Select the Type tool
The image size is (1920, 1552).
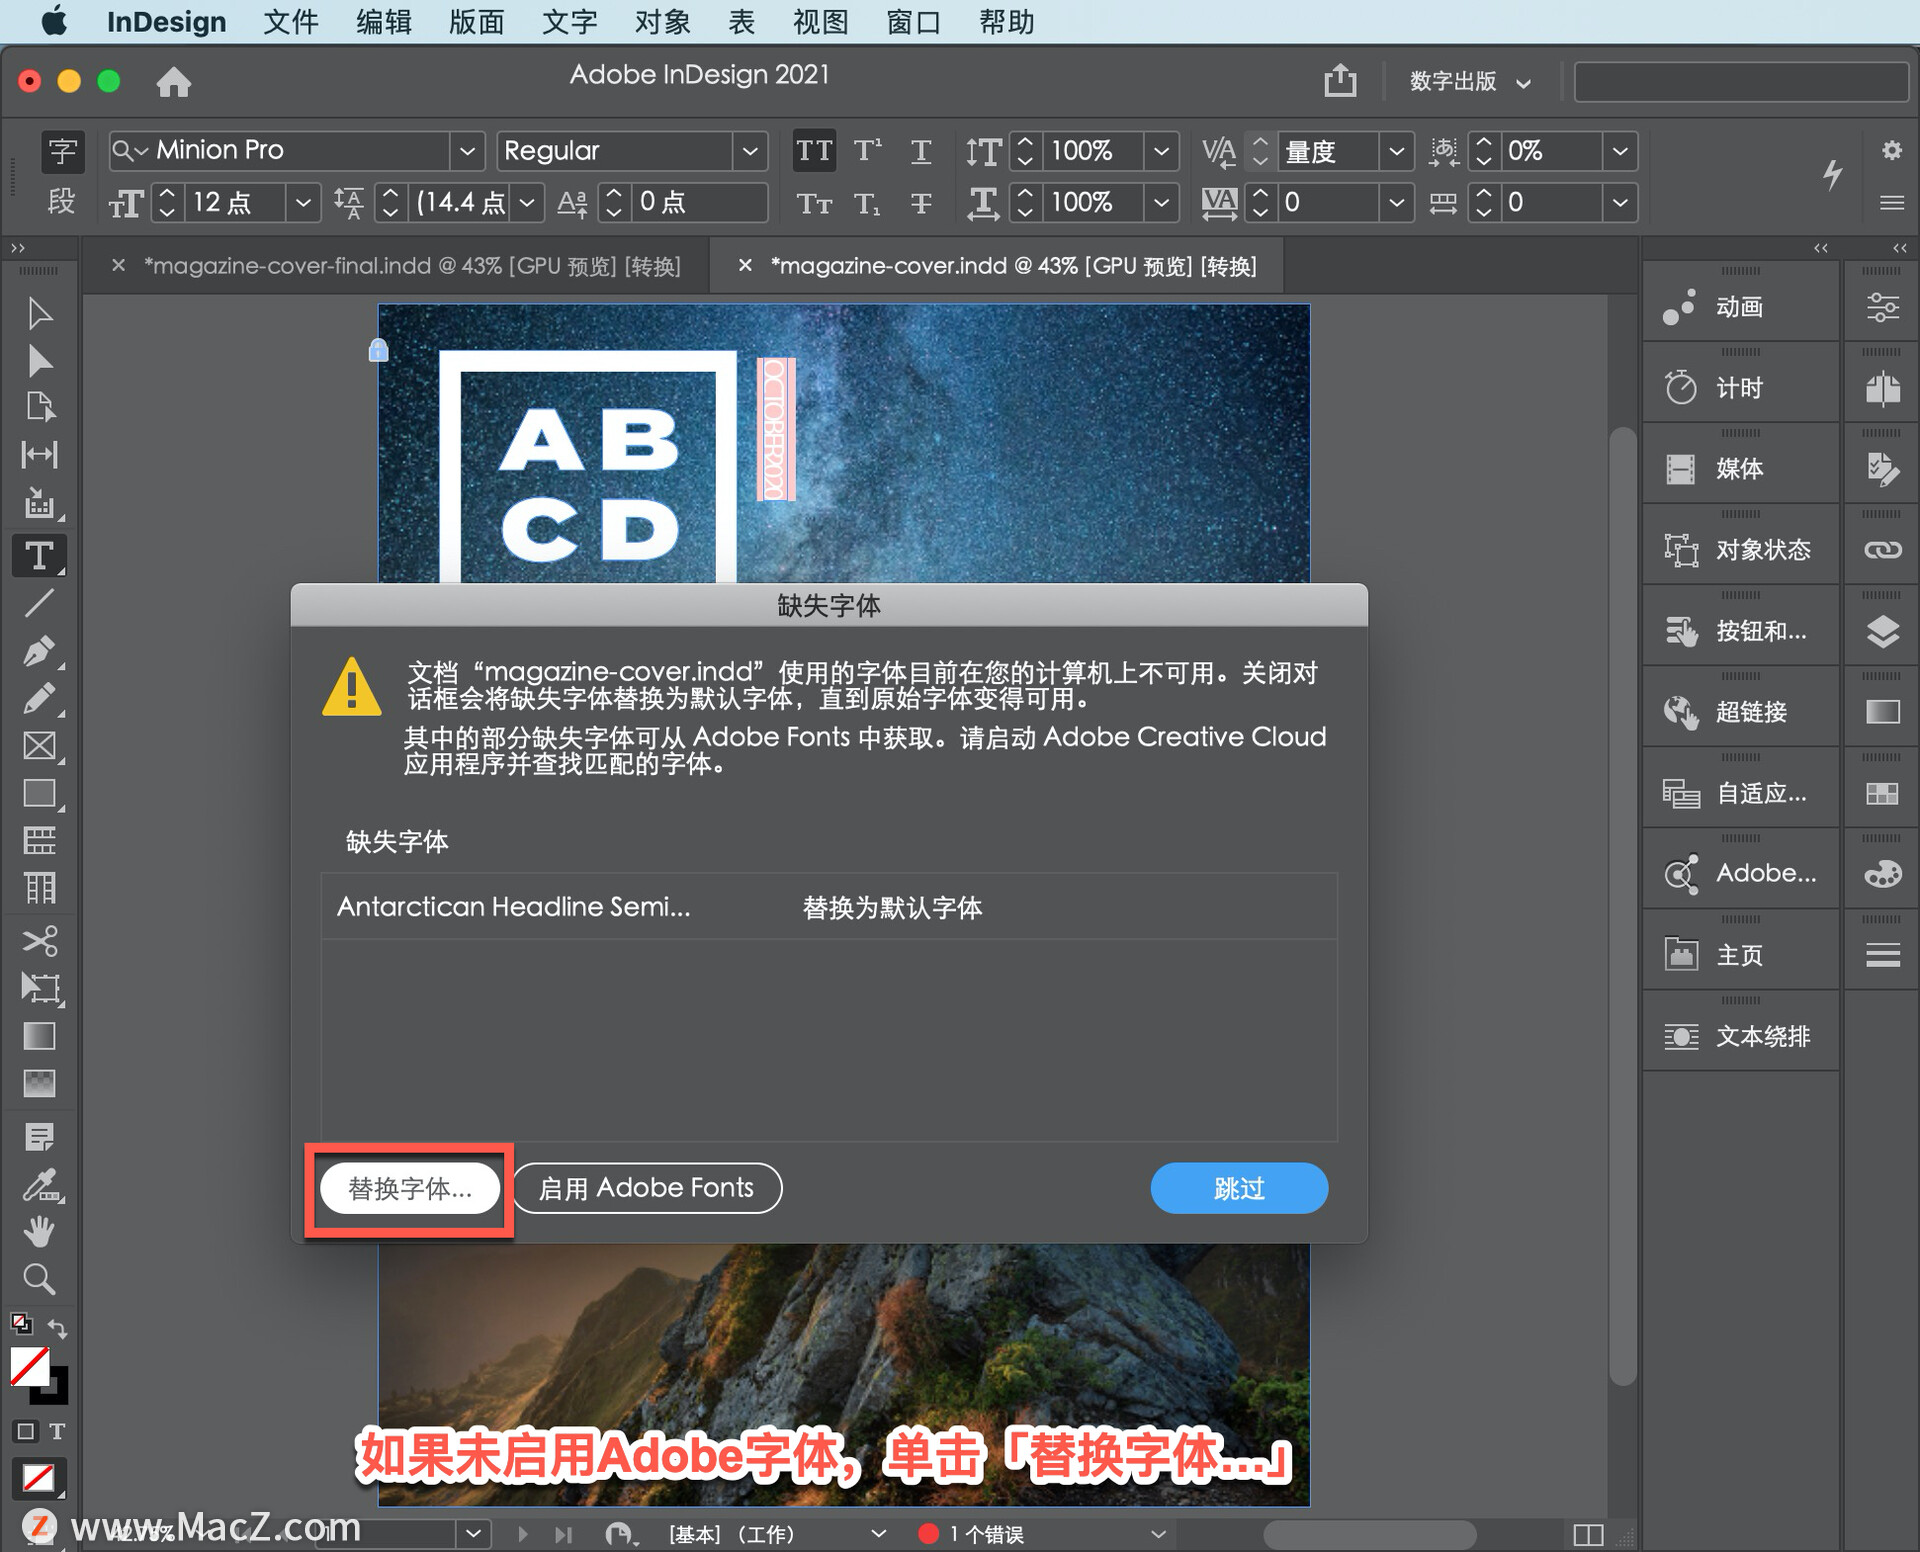(39, 555)
